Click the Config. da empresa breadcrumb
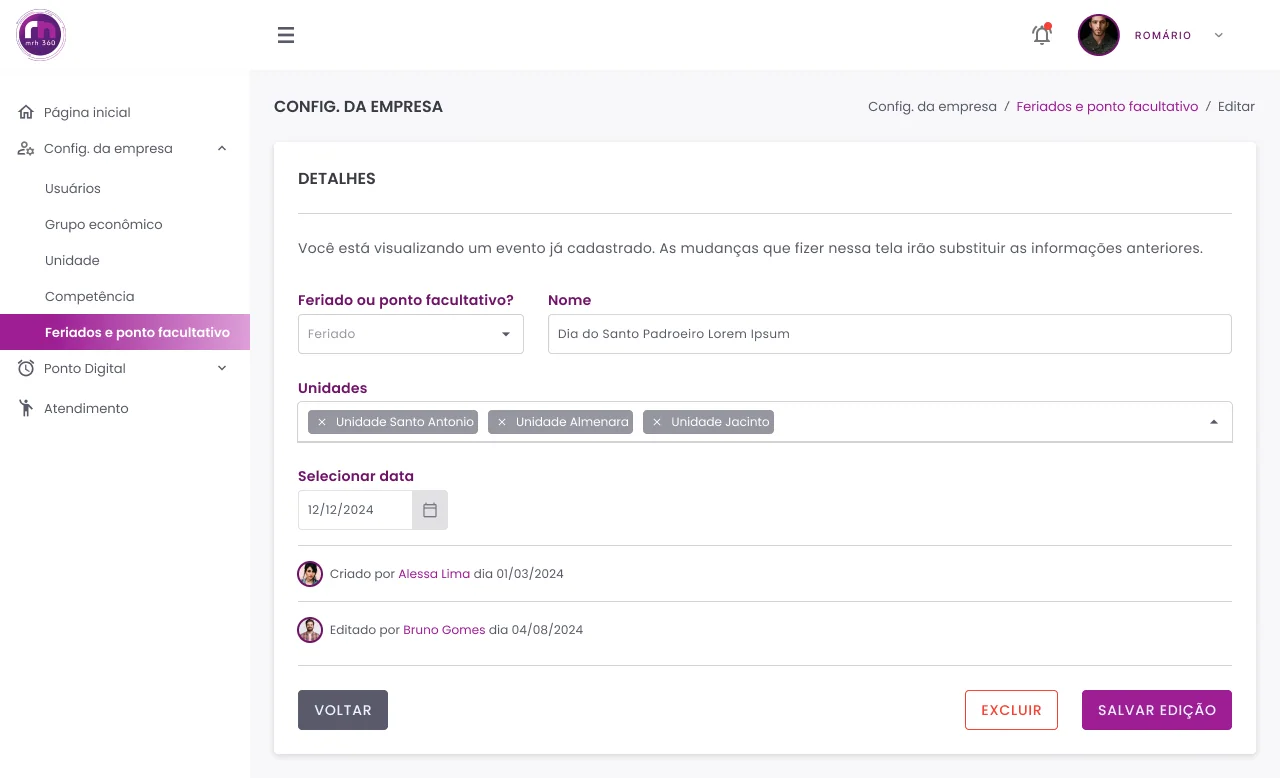Viewport: 1280px width, 778px height. [932, 106]
